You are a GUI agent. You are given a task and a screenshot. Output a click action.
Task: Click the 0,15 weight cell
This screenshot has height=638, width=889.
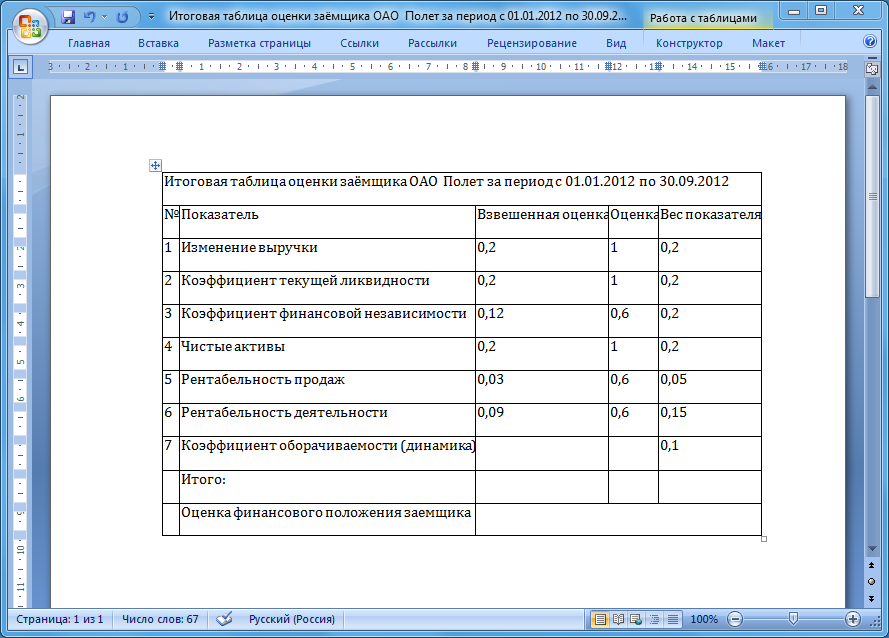click(710, 420)
